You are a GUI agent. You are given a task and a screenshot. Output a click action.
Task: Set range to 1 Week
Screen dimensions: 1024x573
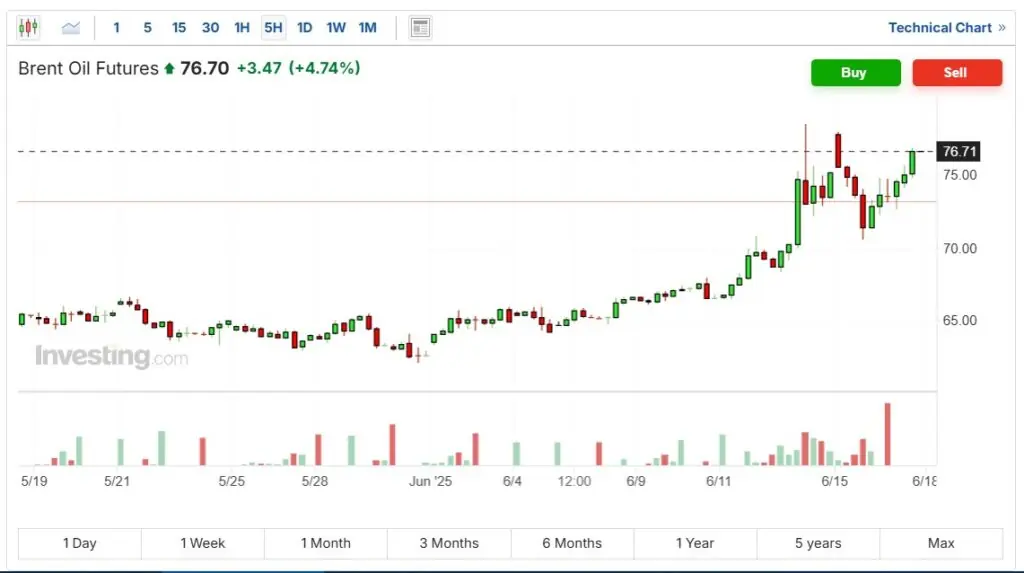202,544
